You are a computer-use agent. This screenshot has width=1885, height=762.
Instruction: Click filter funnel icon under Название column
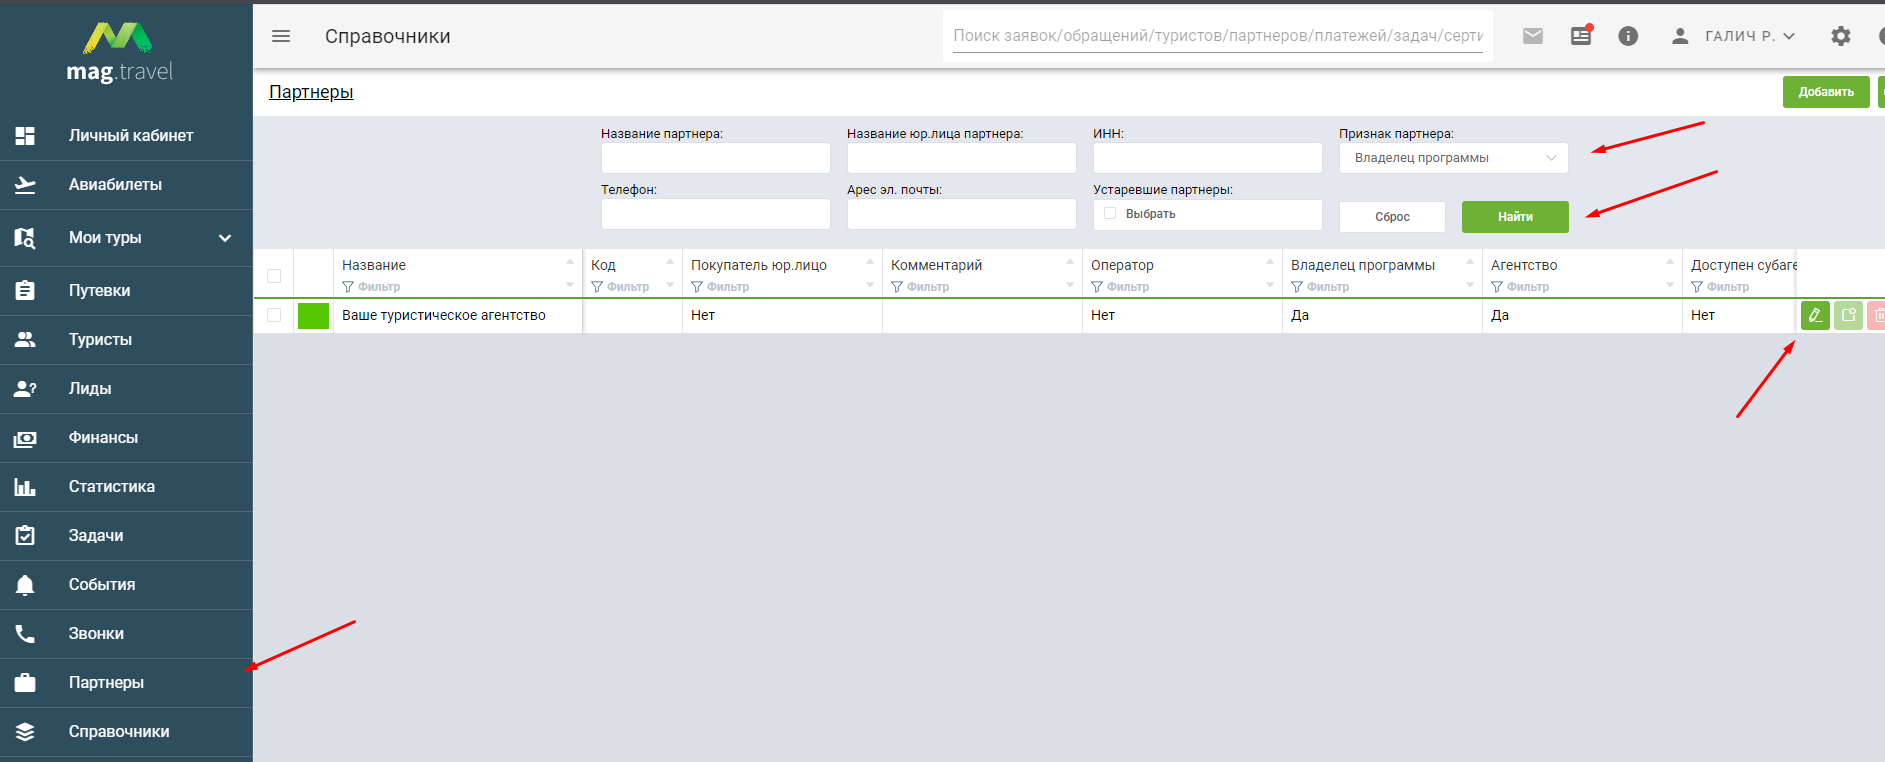click(348, 287)
